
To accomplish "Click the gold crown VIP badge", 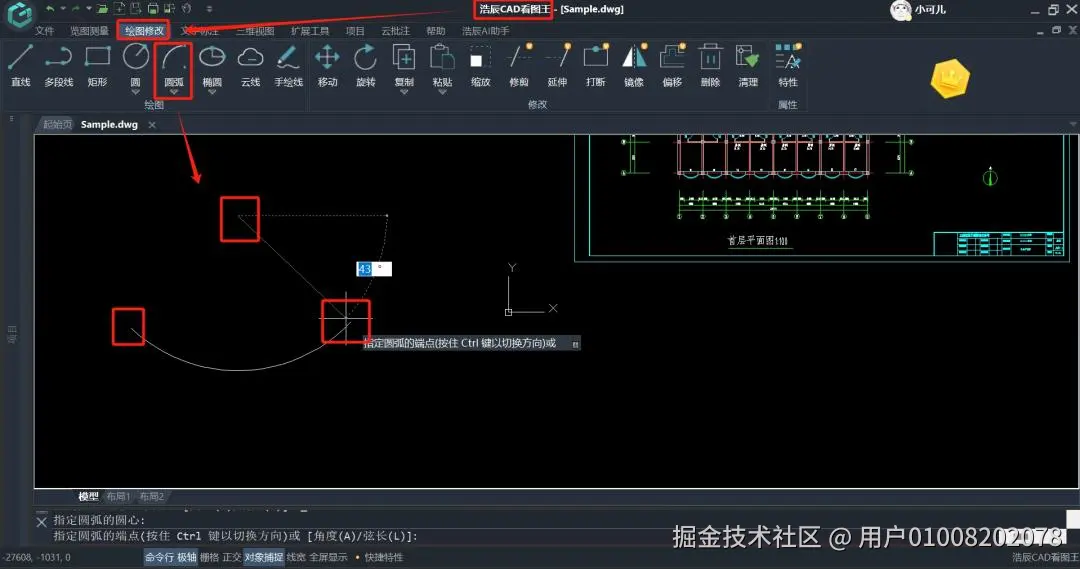I will [x=950, y=79].
